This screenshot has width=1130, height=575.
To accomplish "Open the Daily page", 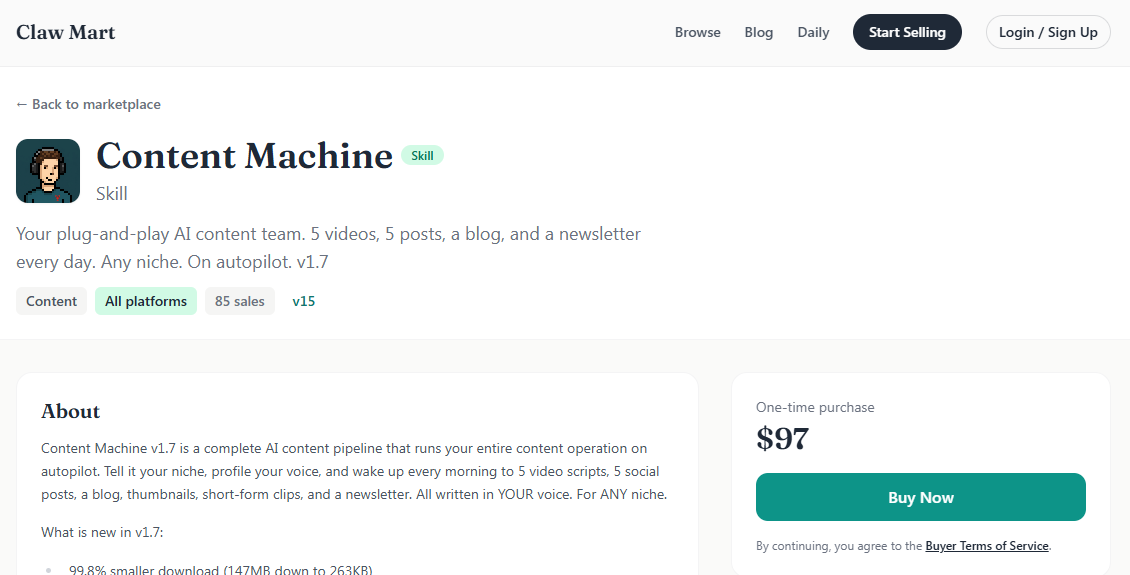I will tap(813, 32).
